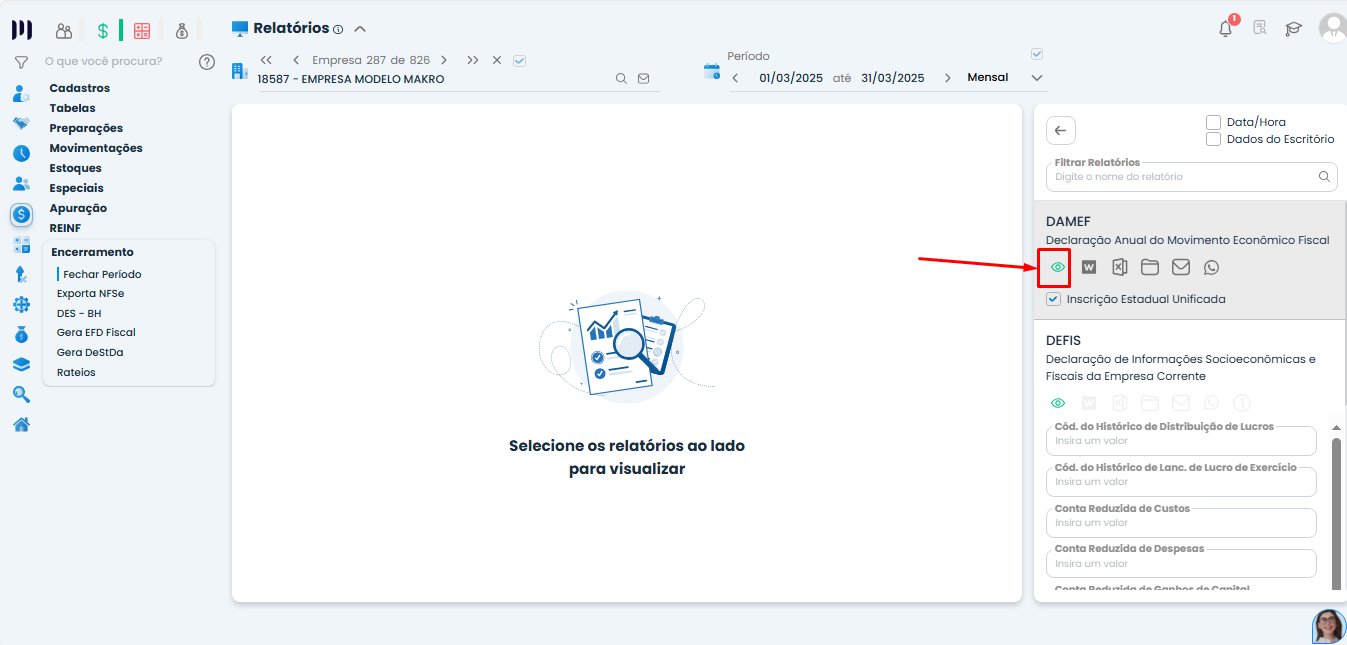Collapse the Relatórios header chevron
1347x645 pixels.
click(360, 29)
